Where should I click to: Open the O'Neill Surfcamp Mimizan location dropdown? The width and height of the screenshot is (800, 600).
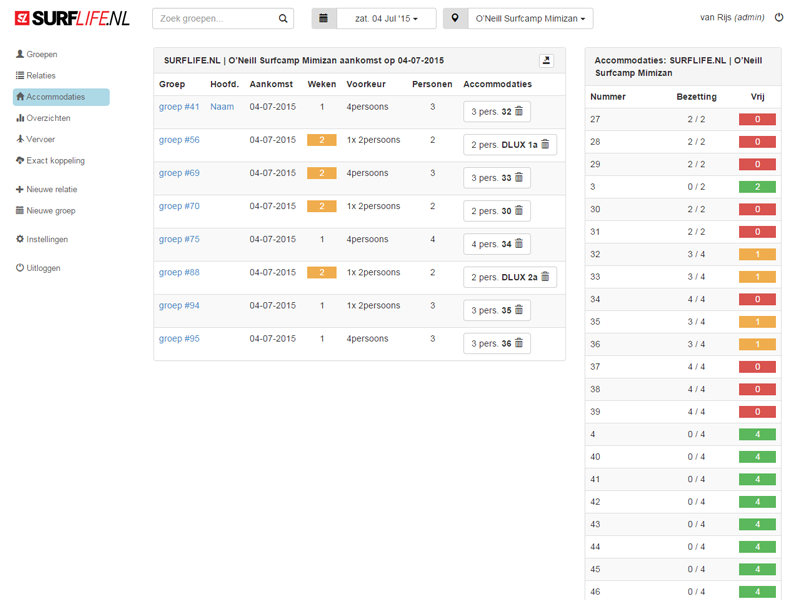click(x=531, y=18)
